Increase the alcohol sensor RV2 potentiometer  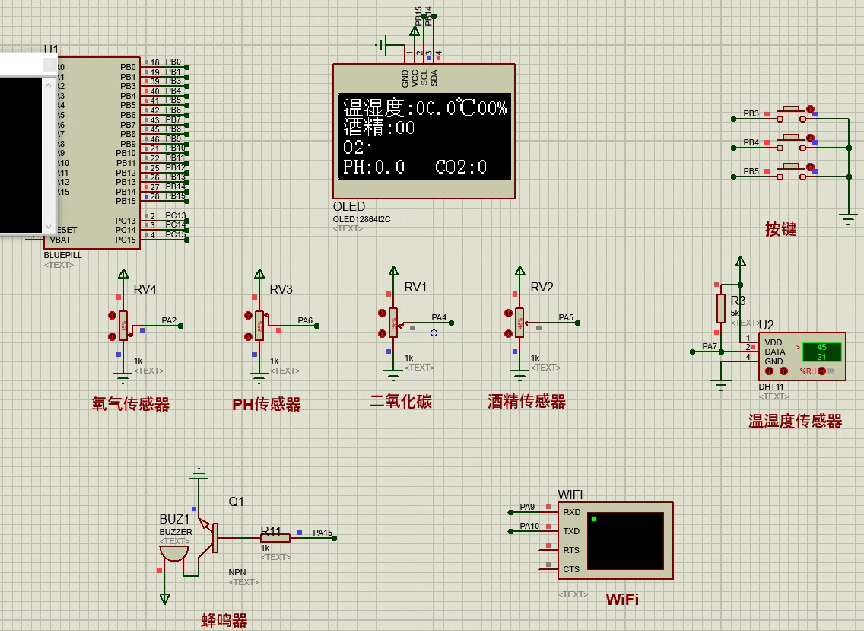tap(506, 314)
